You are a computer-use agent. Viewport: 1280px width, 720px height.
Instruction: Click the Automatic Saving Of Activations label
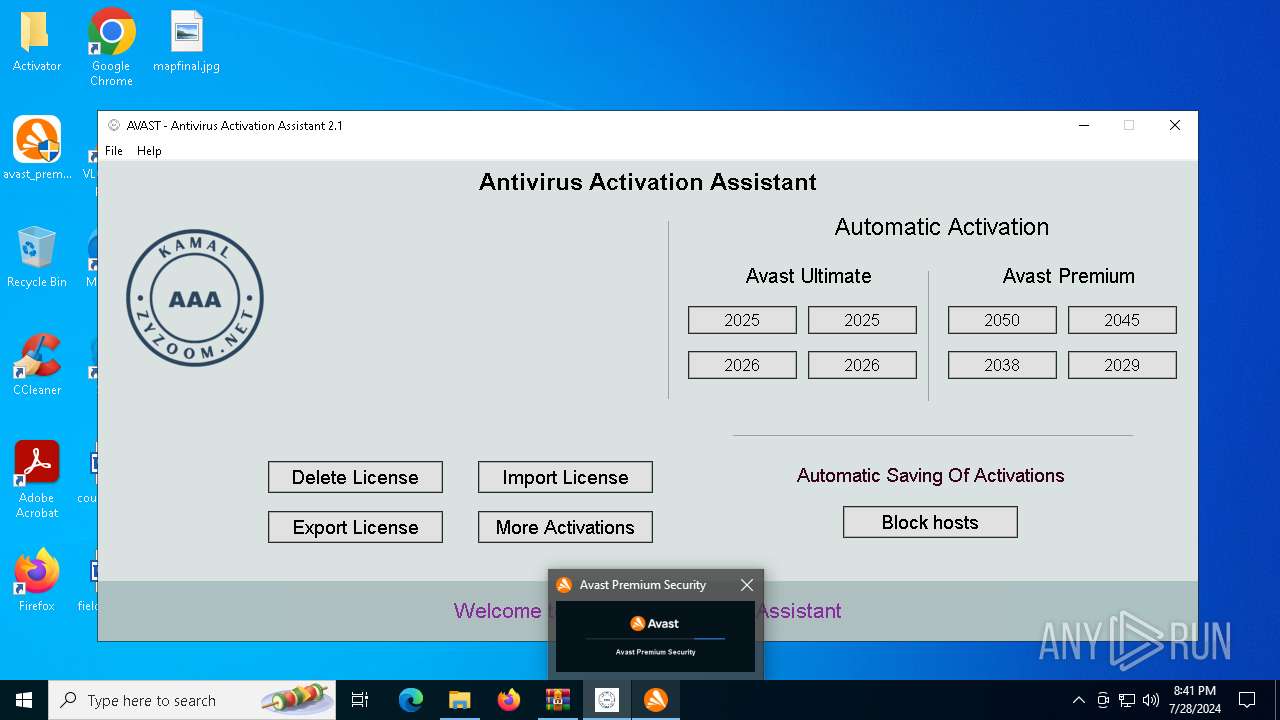[x=930, y=475]
